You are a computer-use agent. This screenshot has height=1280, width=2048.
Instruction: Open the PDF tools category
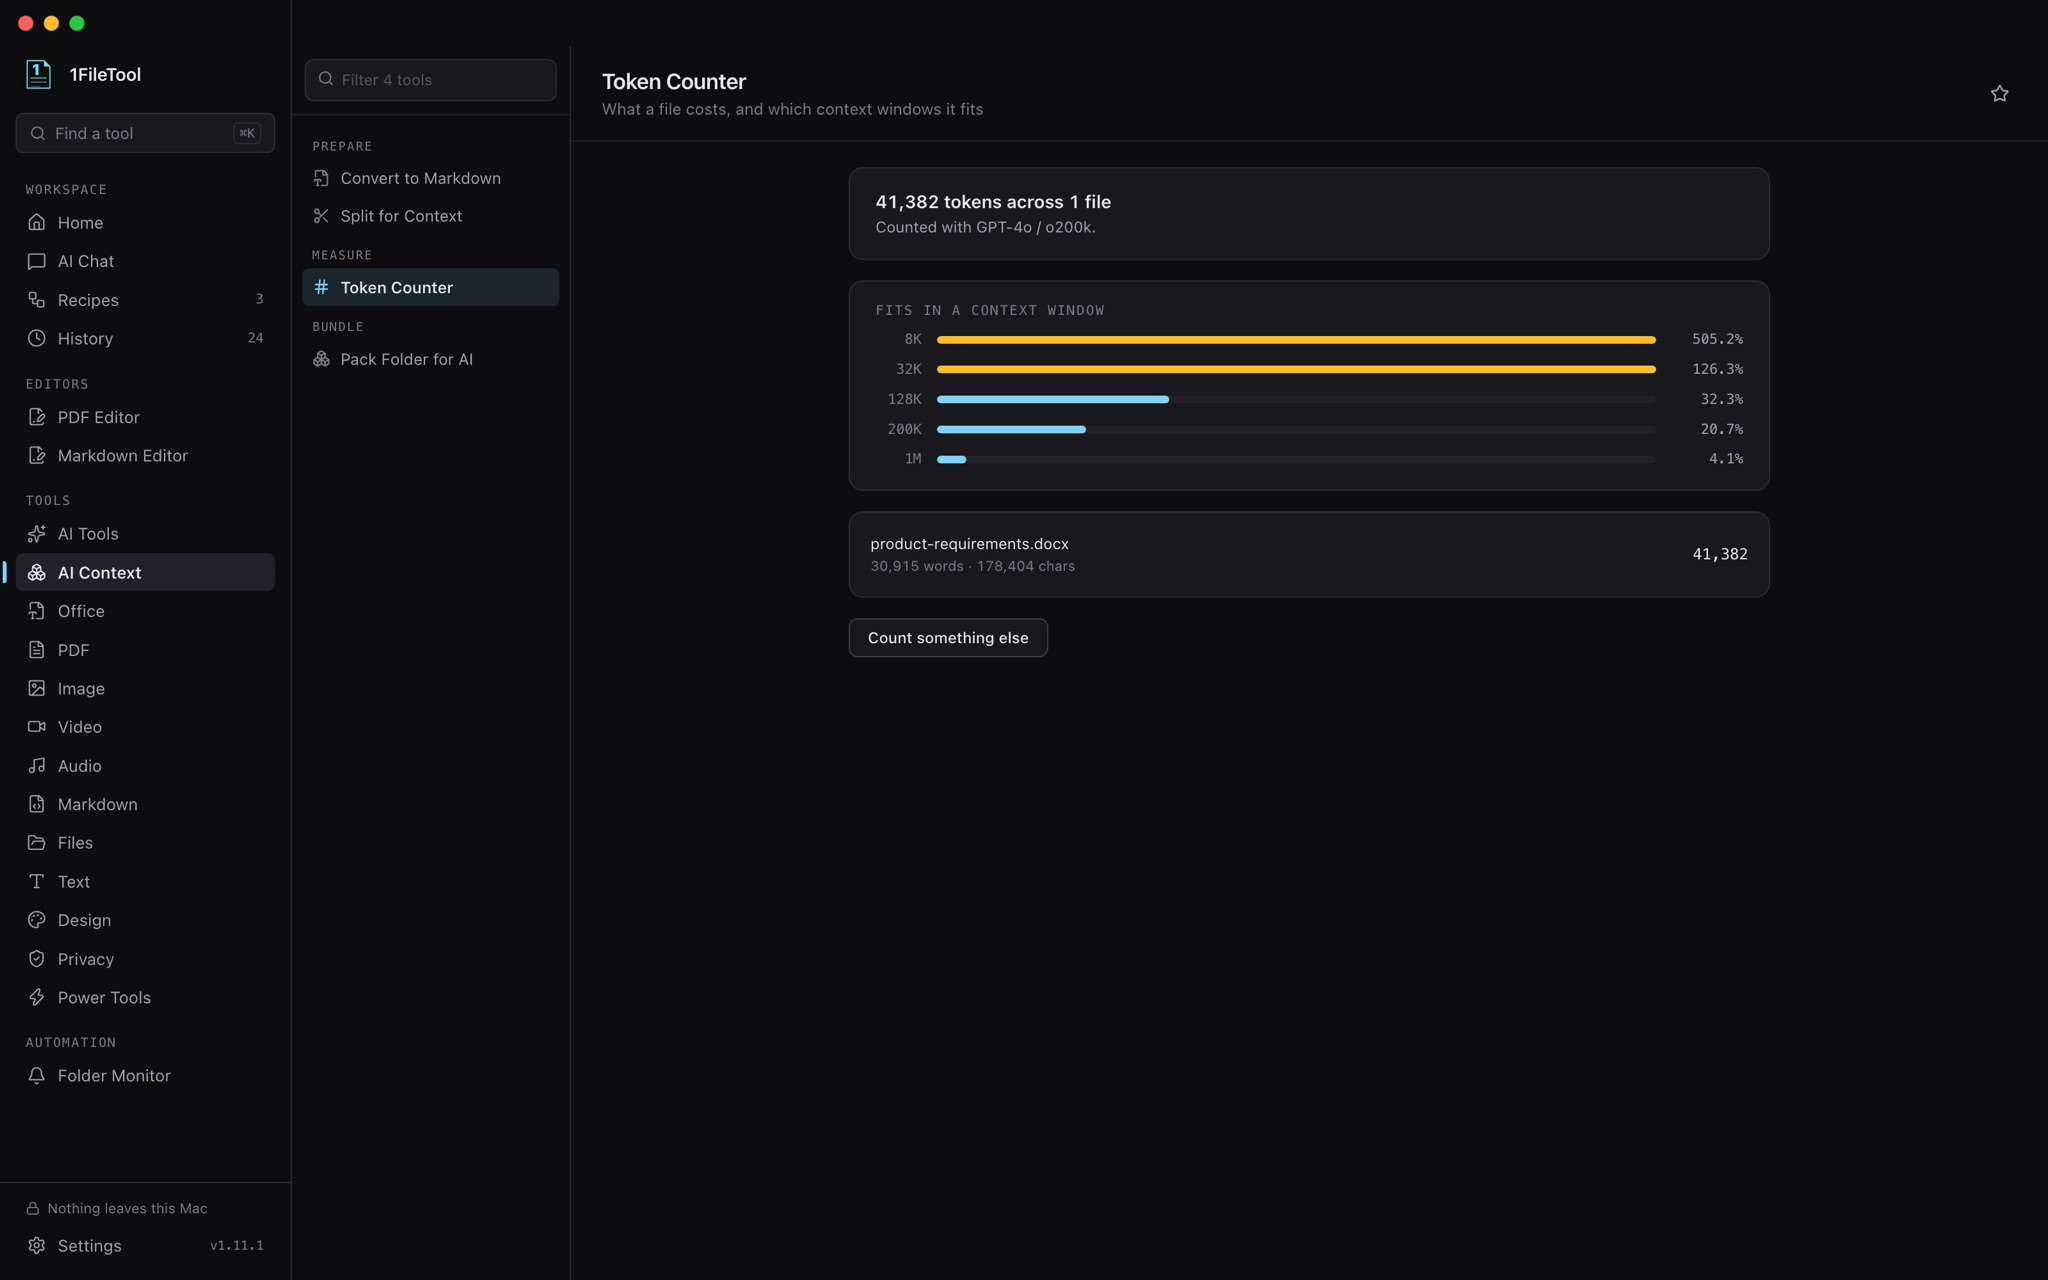click(x=145, y=650)
